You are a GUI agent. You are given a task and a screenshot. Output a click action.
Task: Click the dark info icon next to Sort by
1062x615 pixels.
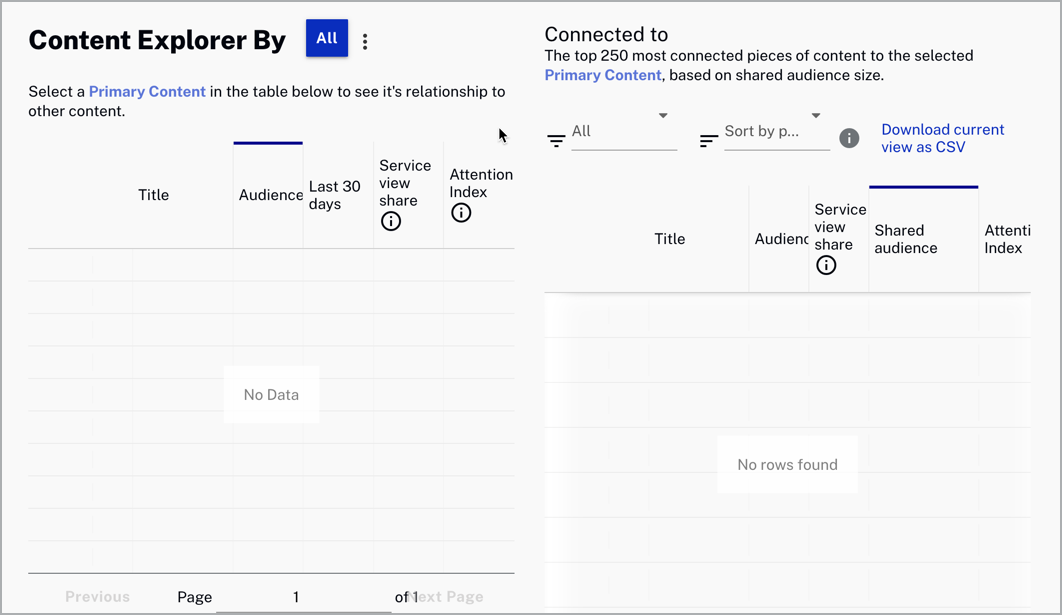point(849,138)
